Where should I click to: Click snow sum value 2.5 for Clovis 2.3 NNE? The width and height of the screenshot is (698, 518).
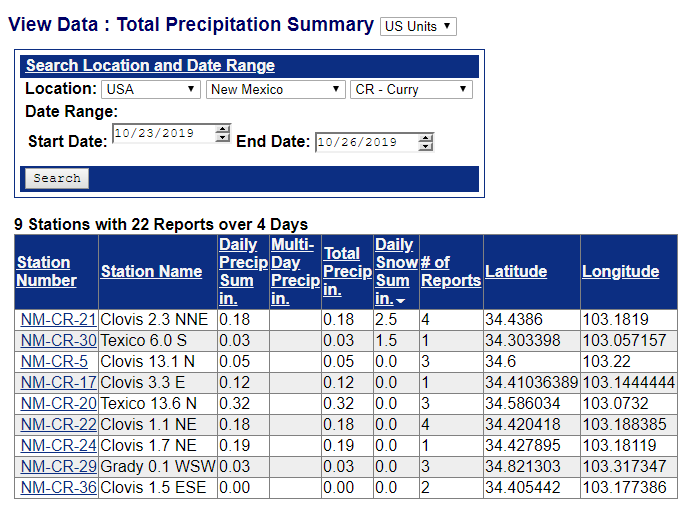coord(386,320)
